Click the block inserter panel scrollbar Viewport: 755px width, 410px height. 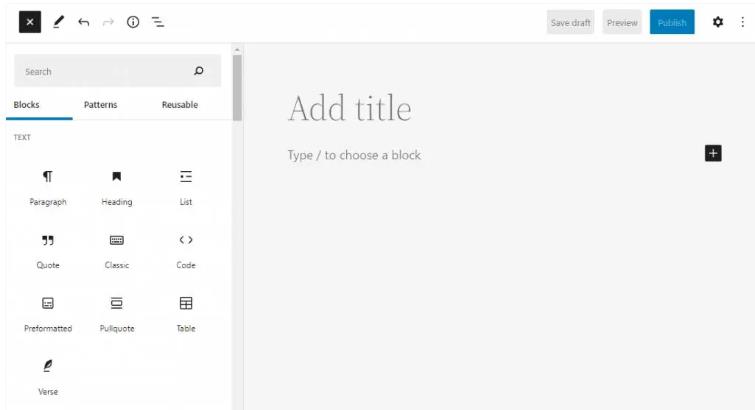[237, 85]
